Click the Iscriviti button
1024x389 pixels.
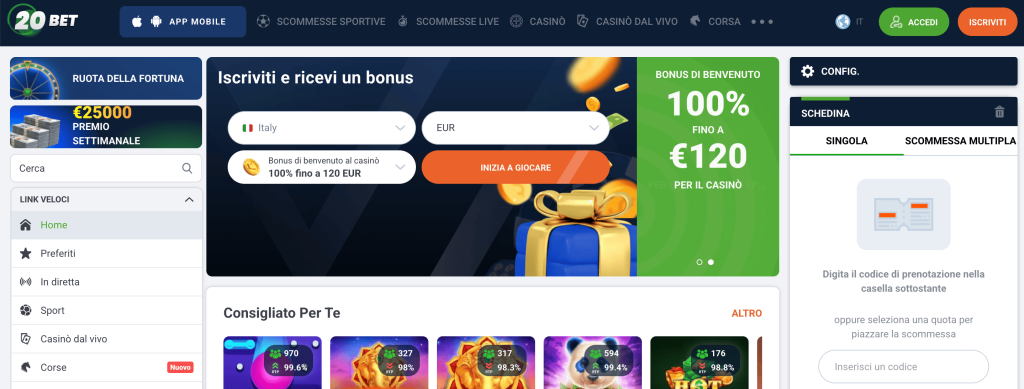[987, 22]
